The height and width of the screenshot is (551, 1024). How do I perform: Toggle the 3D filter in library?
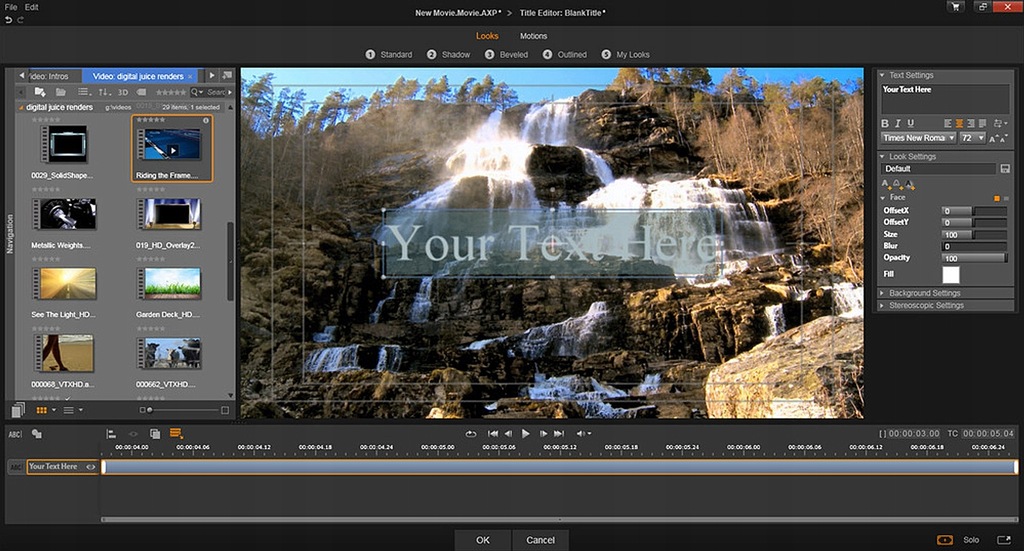[x=123, y=92]
